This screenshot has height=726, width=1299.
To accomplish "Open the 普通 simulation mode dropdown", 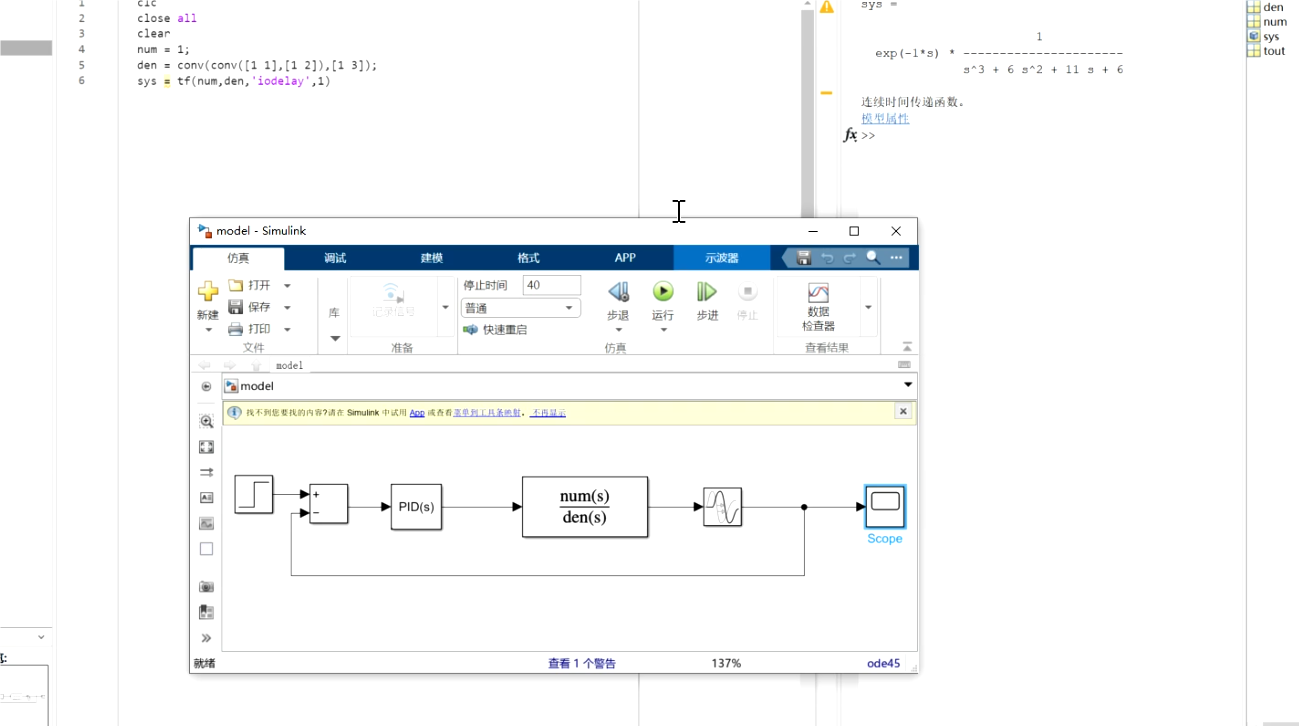I will click(521, 308).
